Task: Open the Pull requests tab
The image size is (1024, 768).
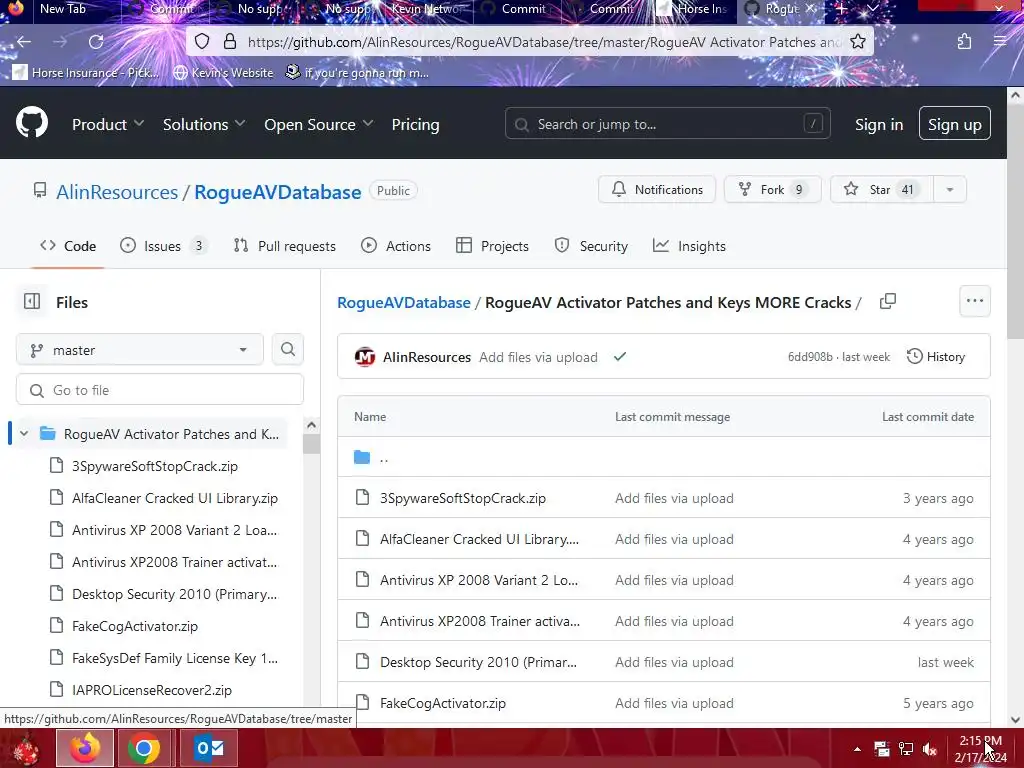Action: click(285, 246)
